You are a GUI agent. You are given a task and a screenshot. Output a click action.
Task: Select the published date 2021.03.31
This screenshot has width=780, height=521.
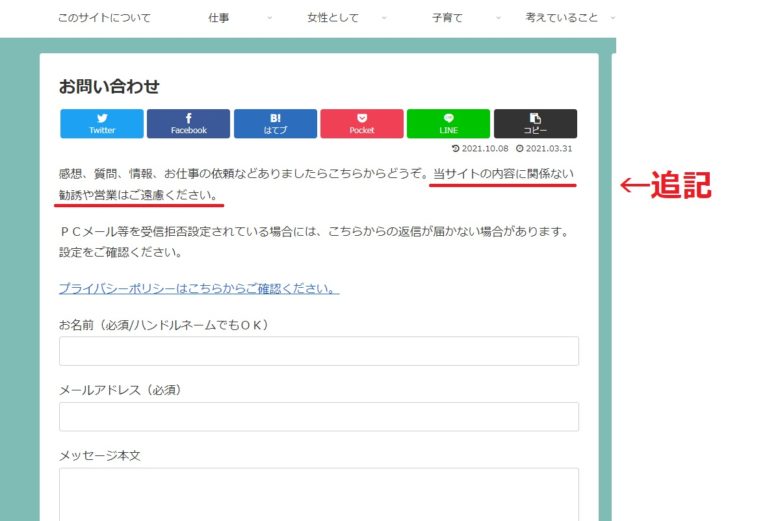tap(549, 148)
